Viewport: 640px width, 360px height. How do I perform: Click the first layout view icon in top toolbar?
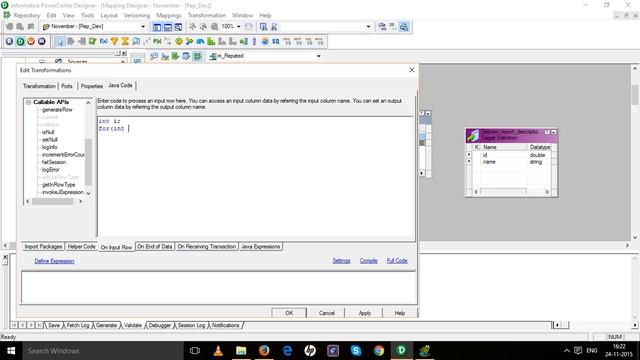[x=157, y=27]
